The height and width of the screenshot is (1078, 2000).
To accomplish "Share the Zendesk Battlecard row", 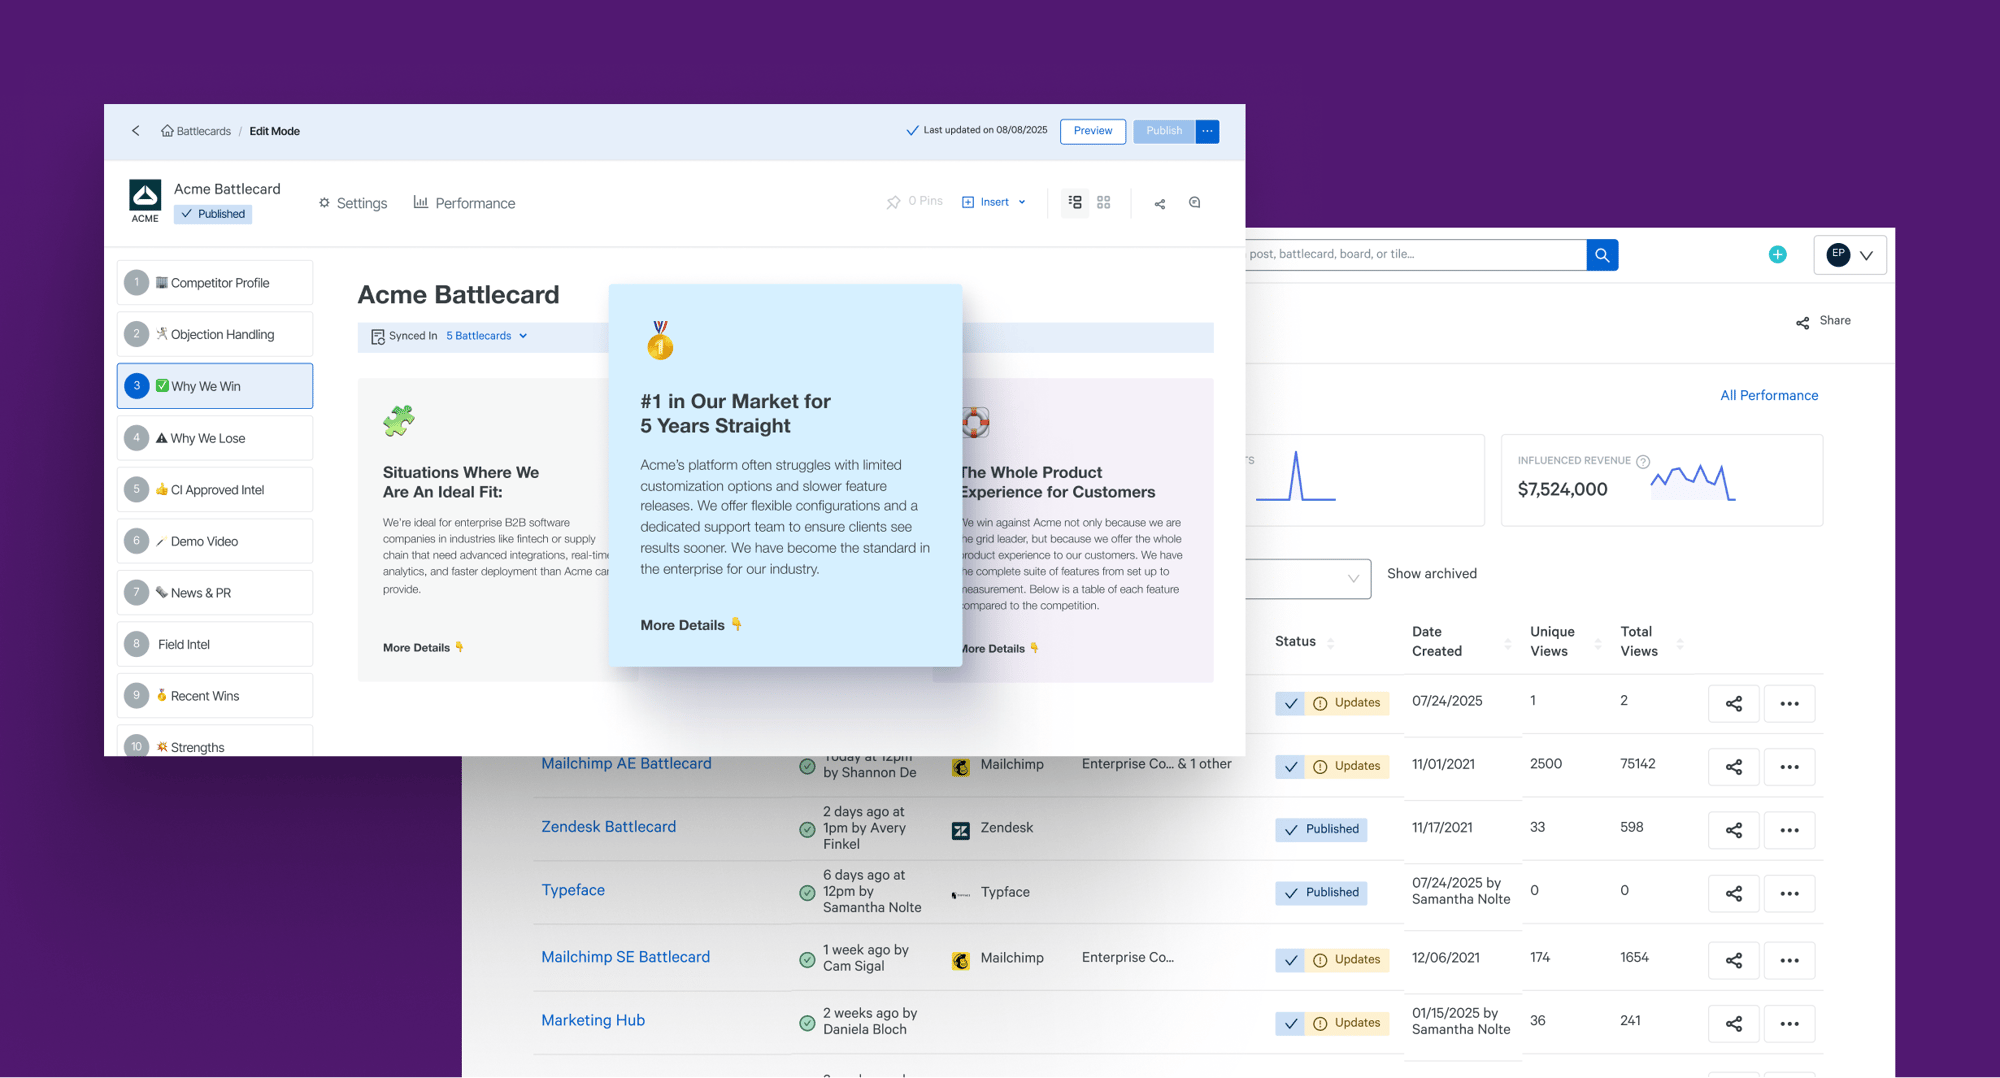I will pos(1733,830).
